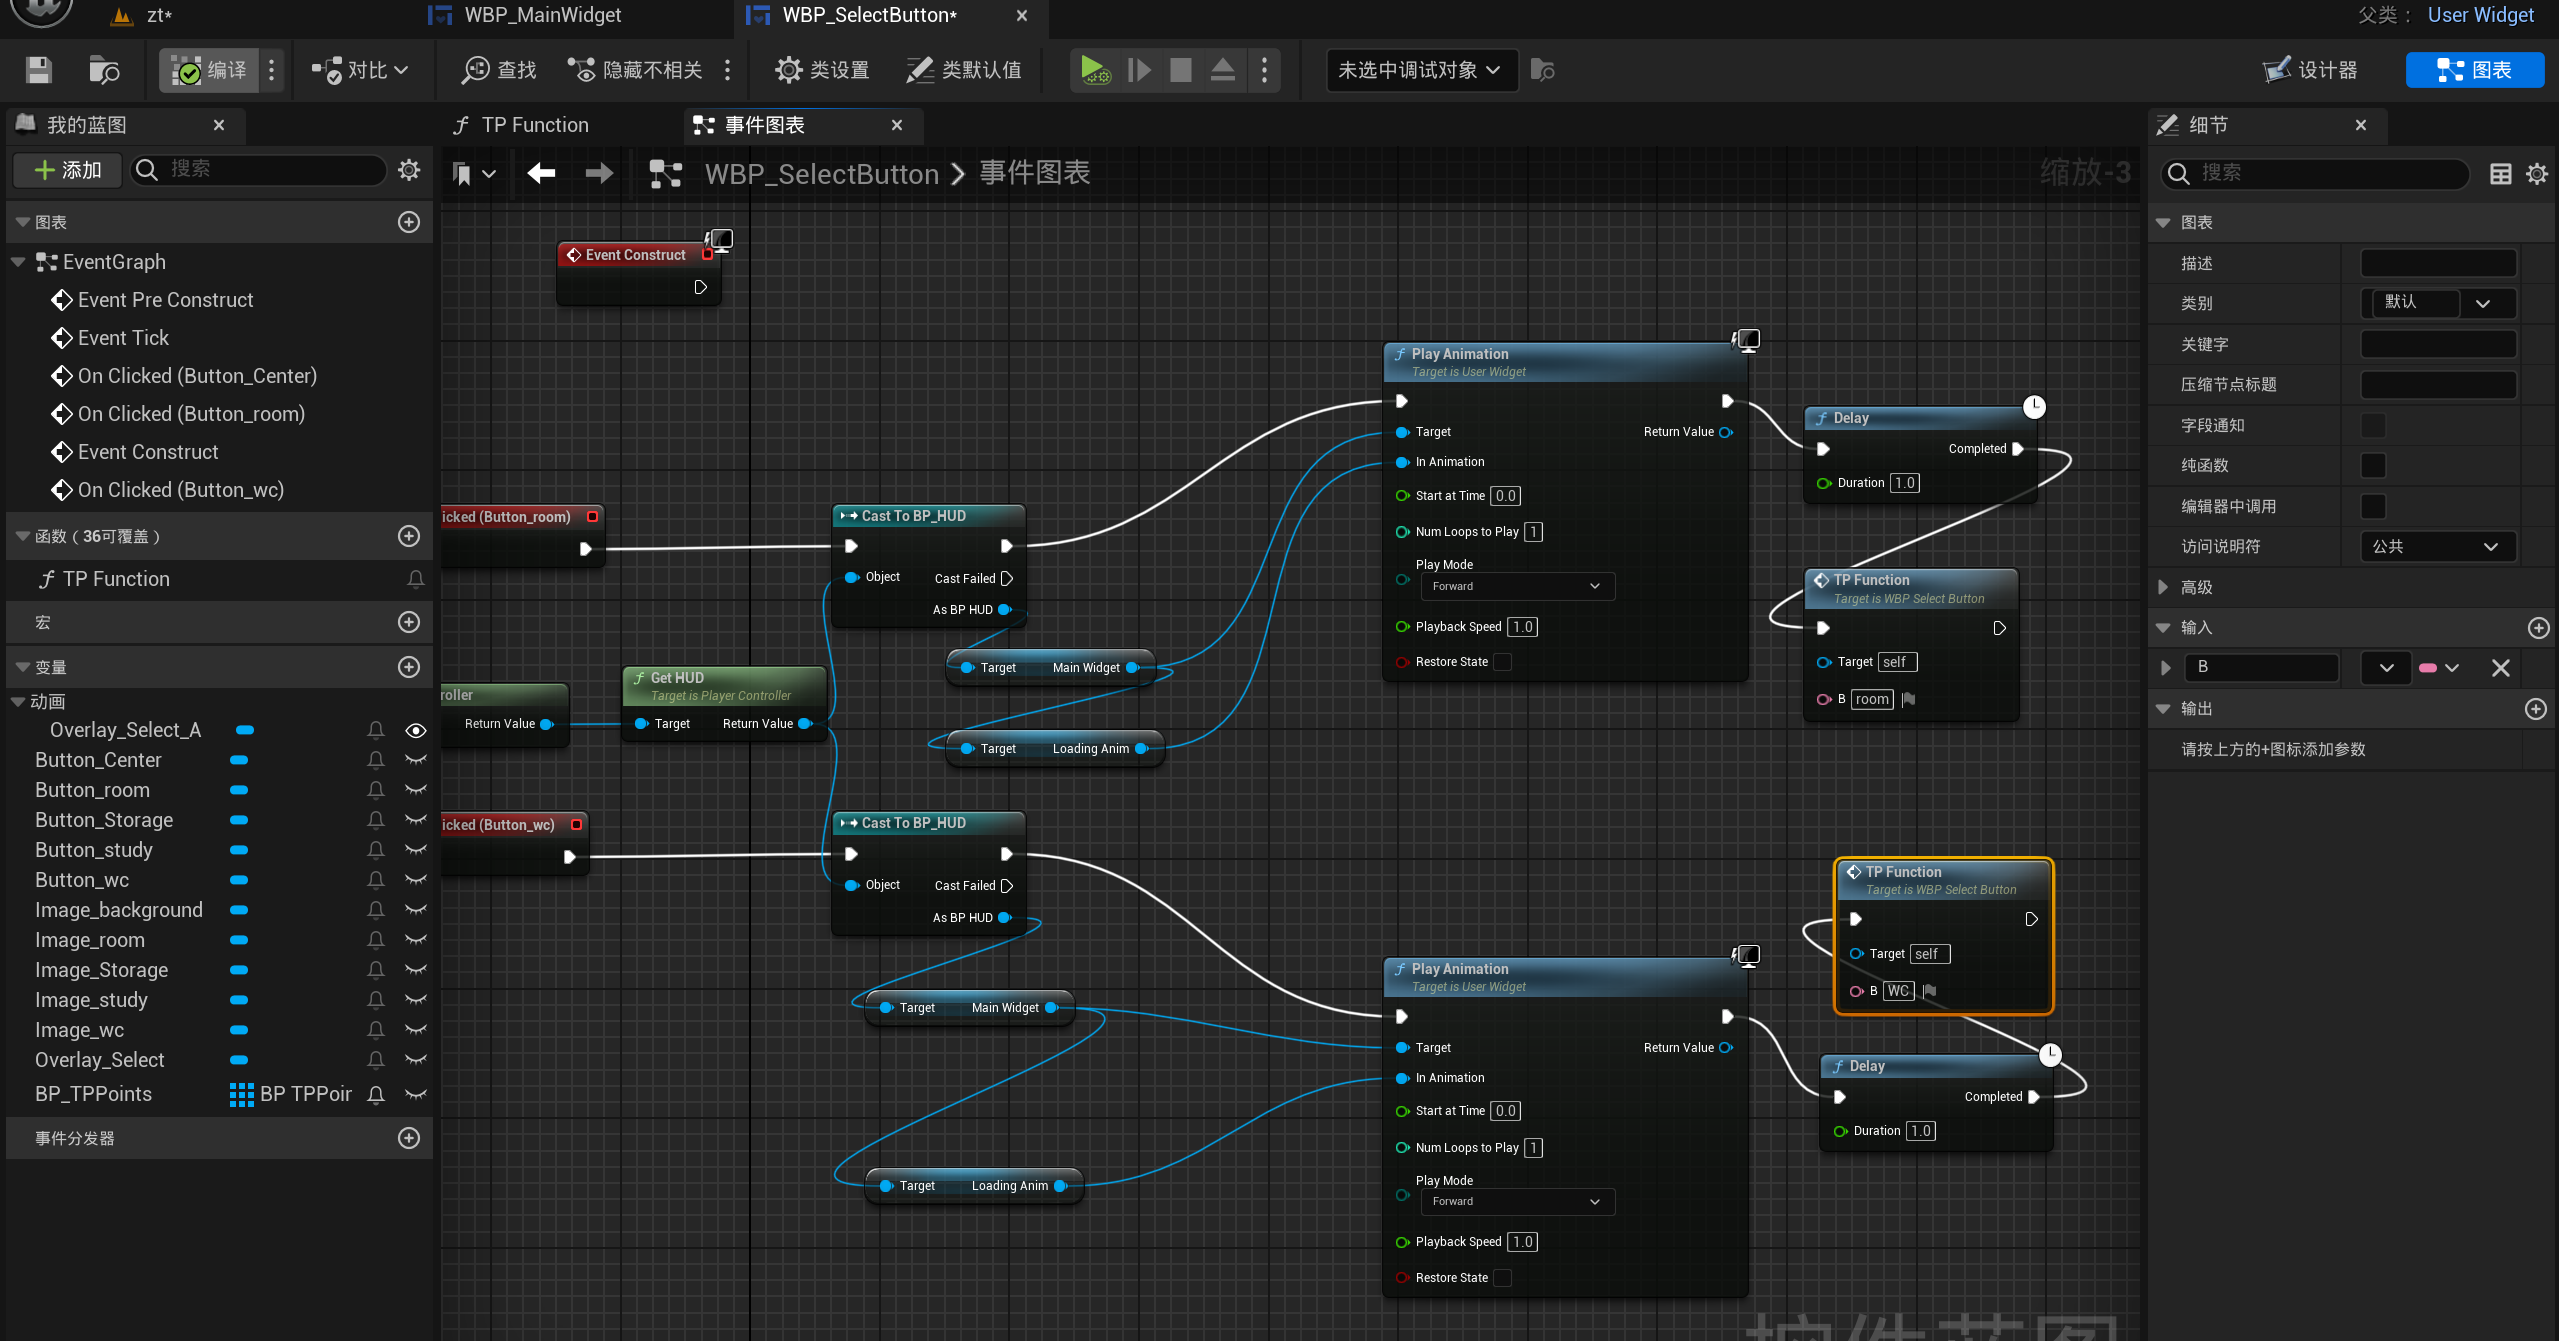Switch to Designer (设计器) mode

(x=2311, y=70)
